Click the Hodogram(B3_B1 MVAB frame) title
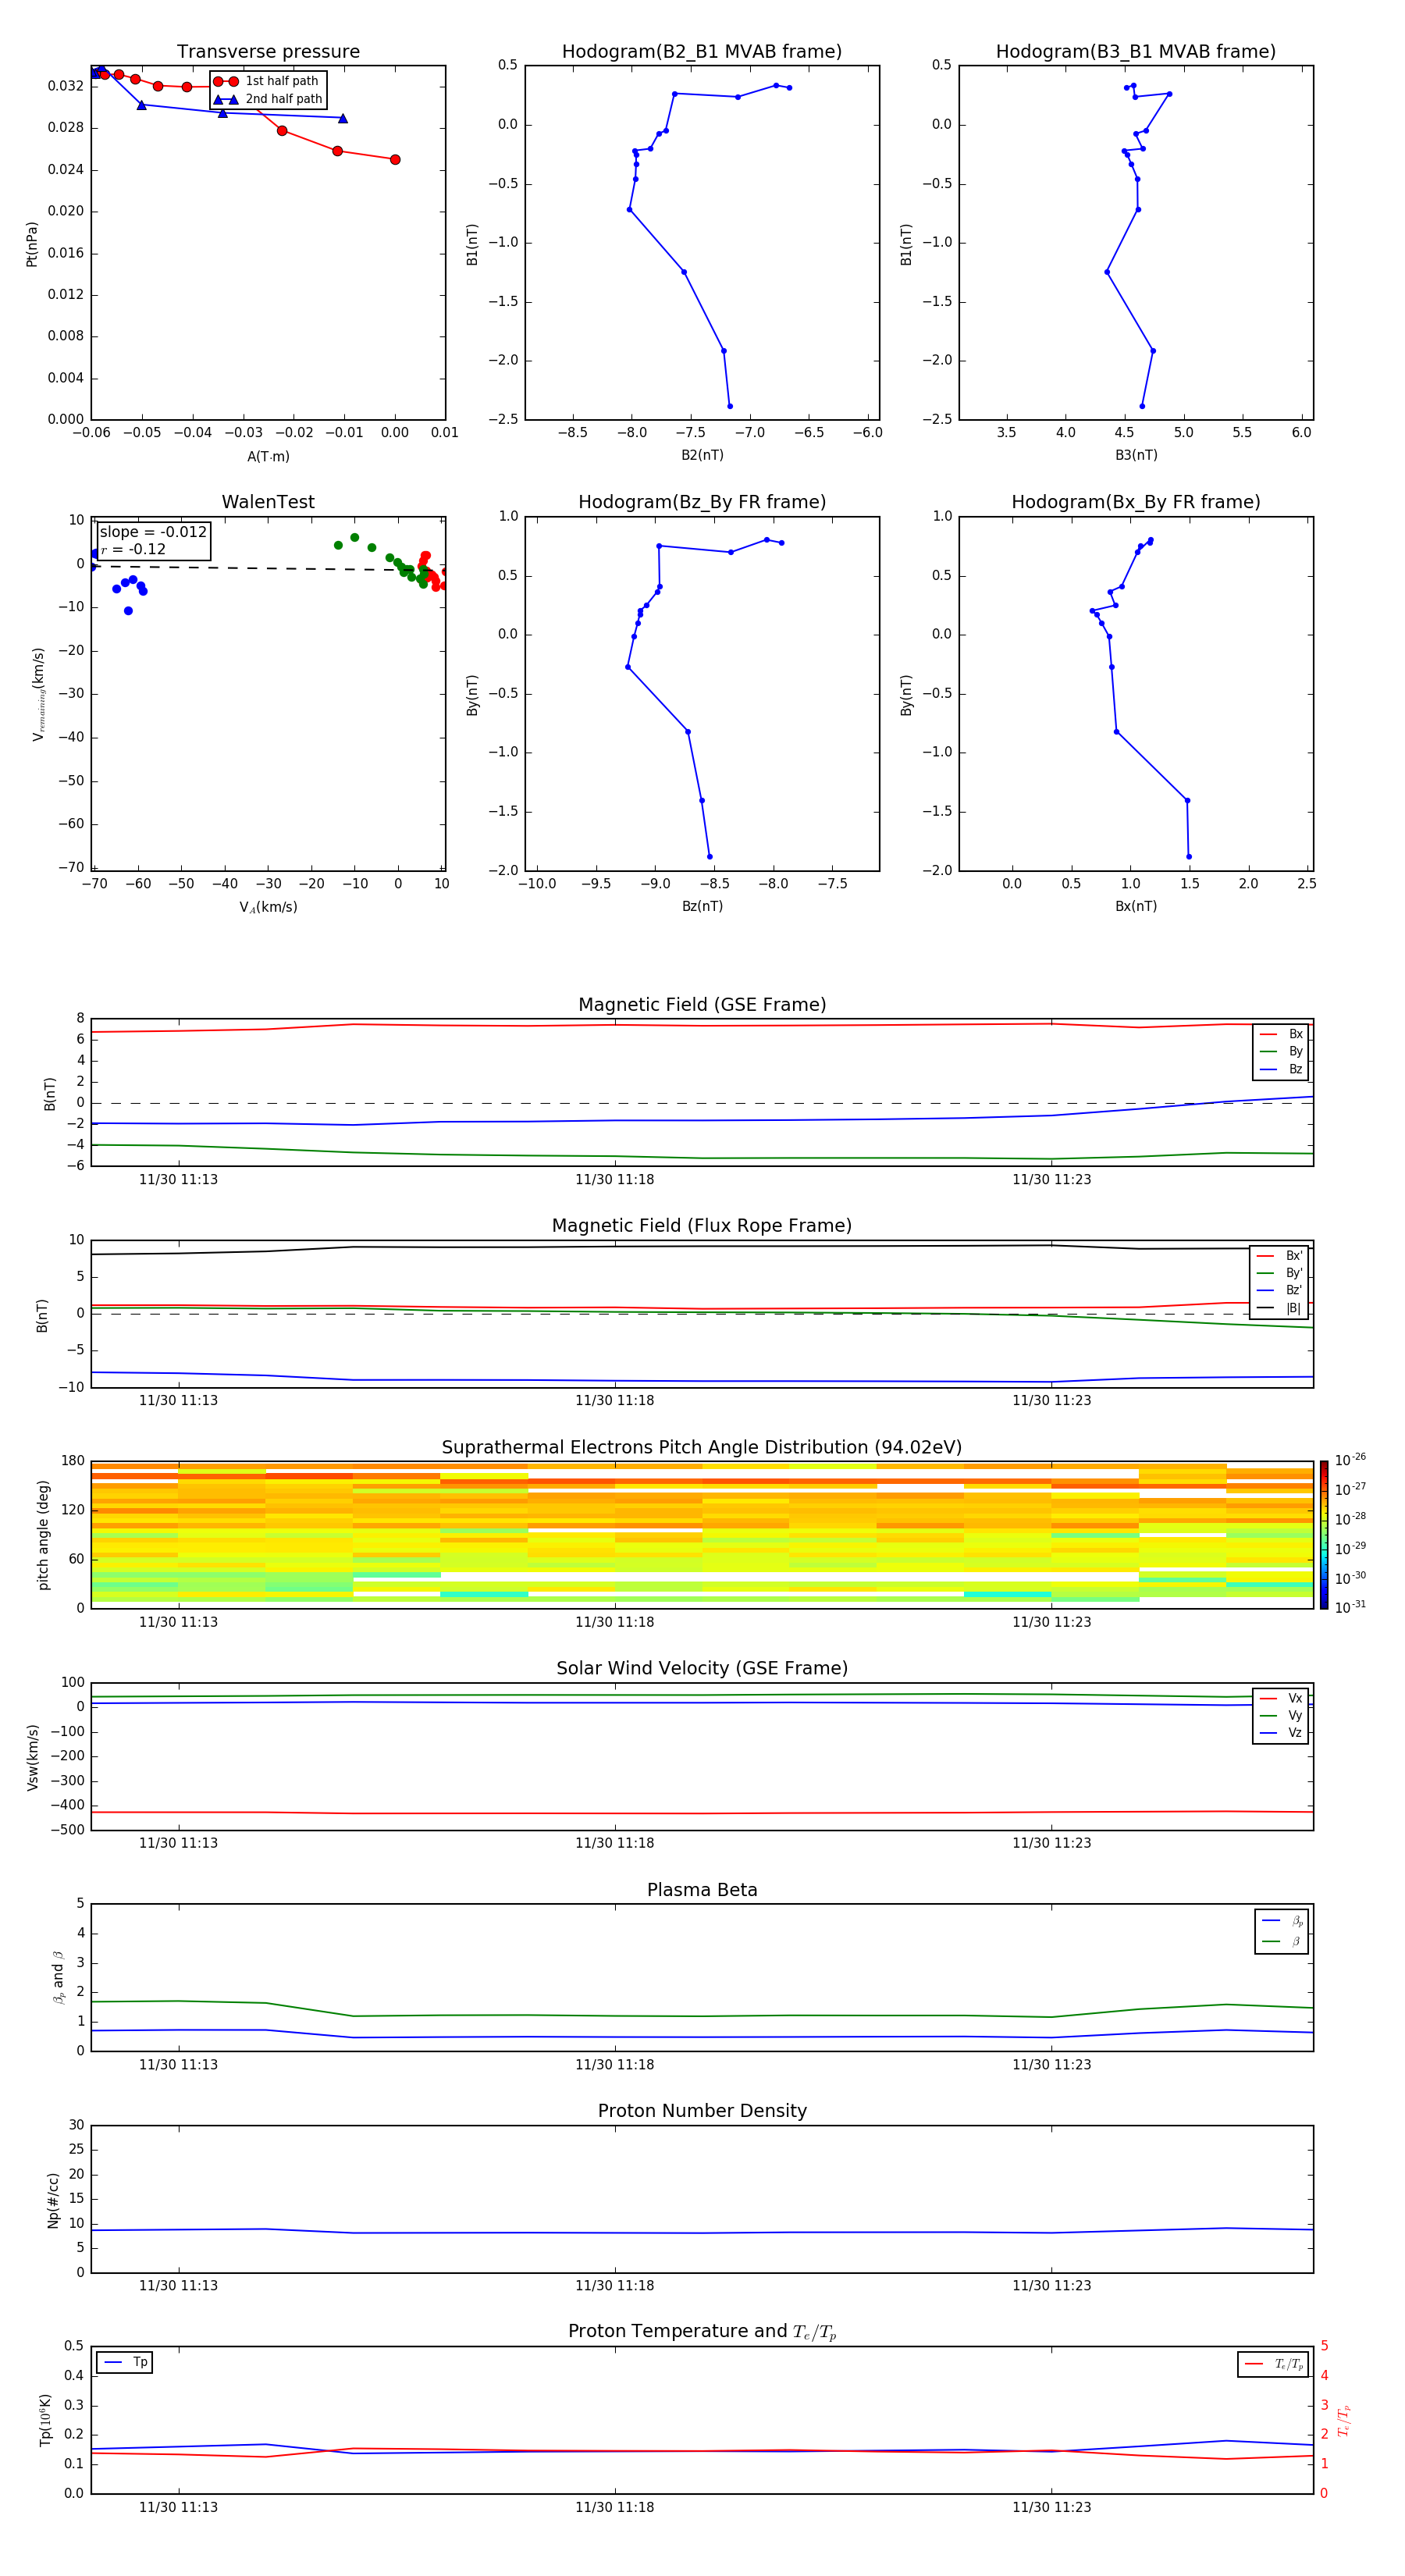 [x=1136, y=52]
